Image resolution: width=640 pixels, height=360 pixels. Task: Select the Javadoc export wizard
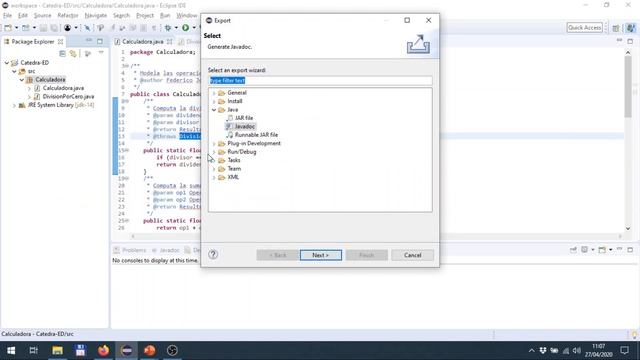coord(244,127)
